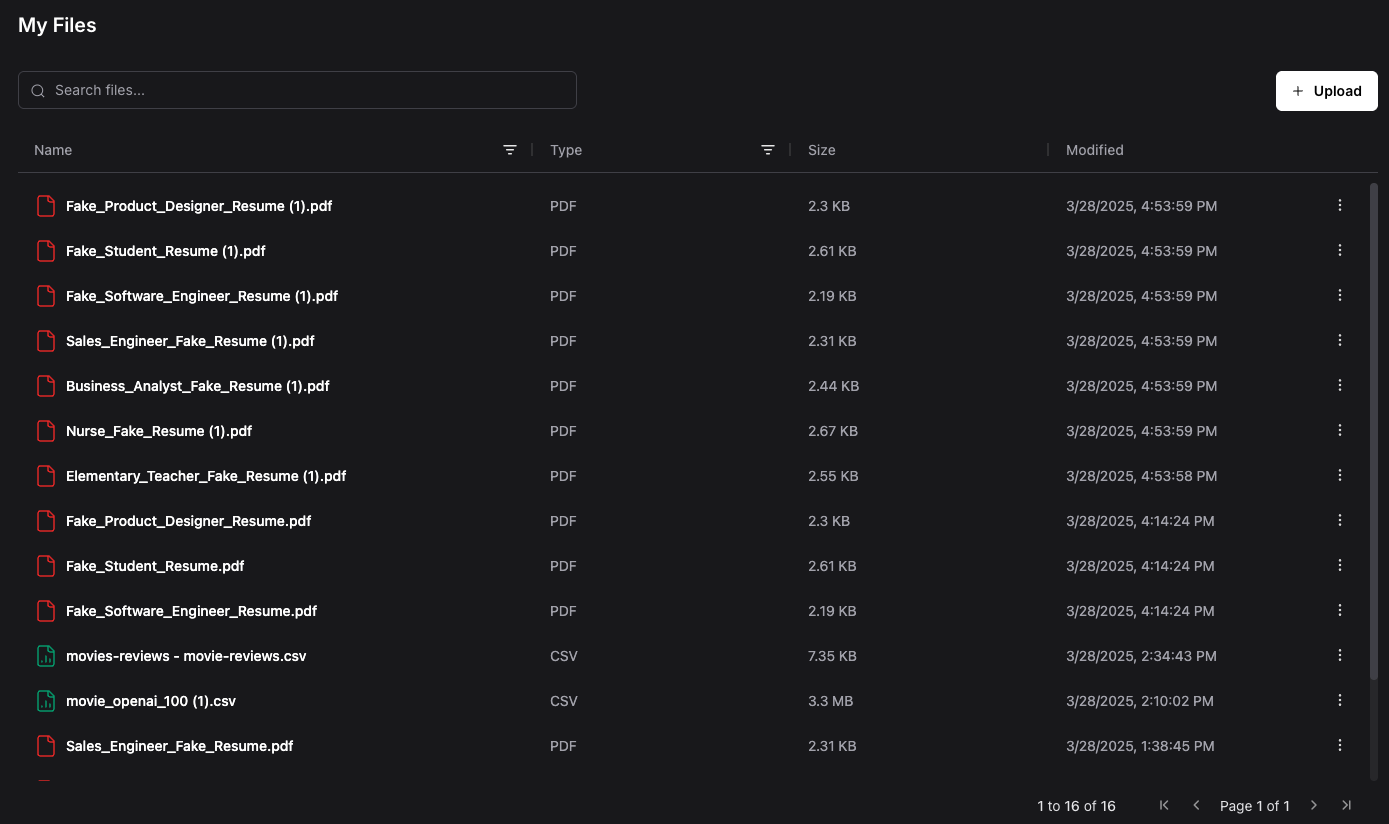Go to the next page arrow
Image resolution: width=1389 pixels, height=824 pixels.
(1314, 805)
